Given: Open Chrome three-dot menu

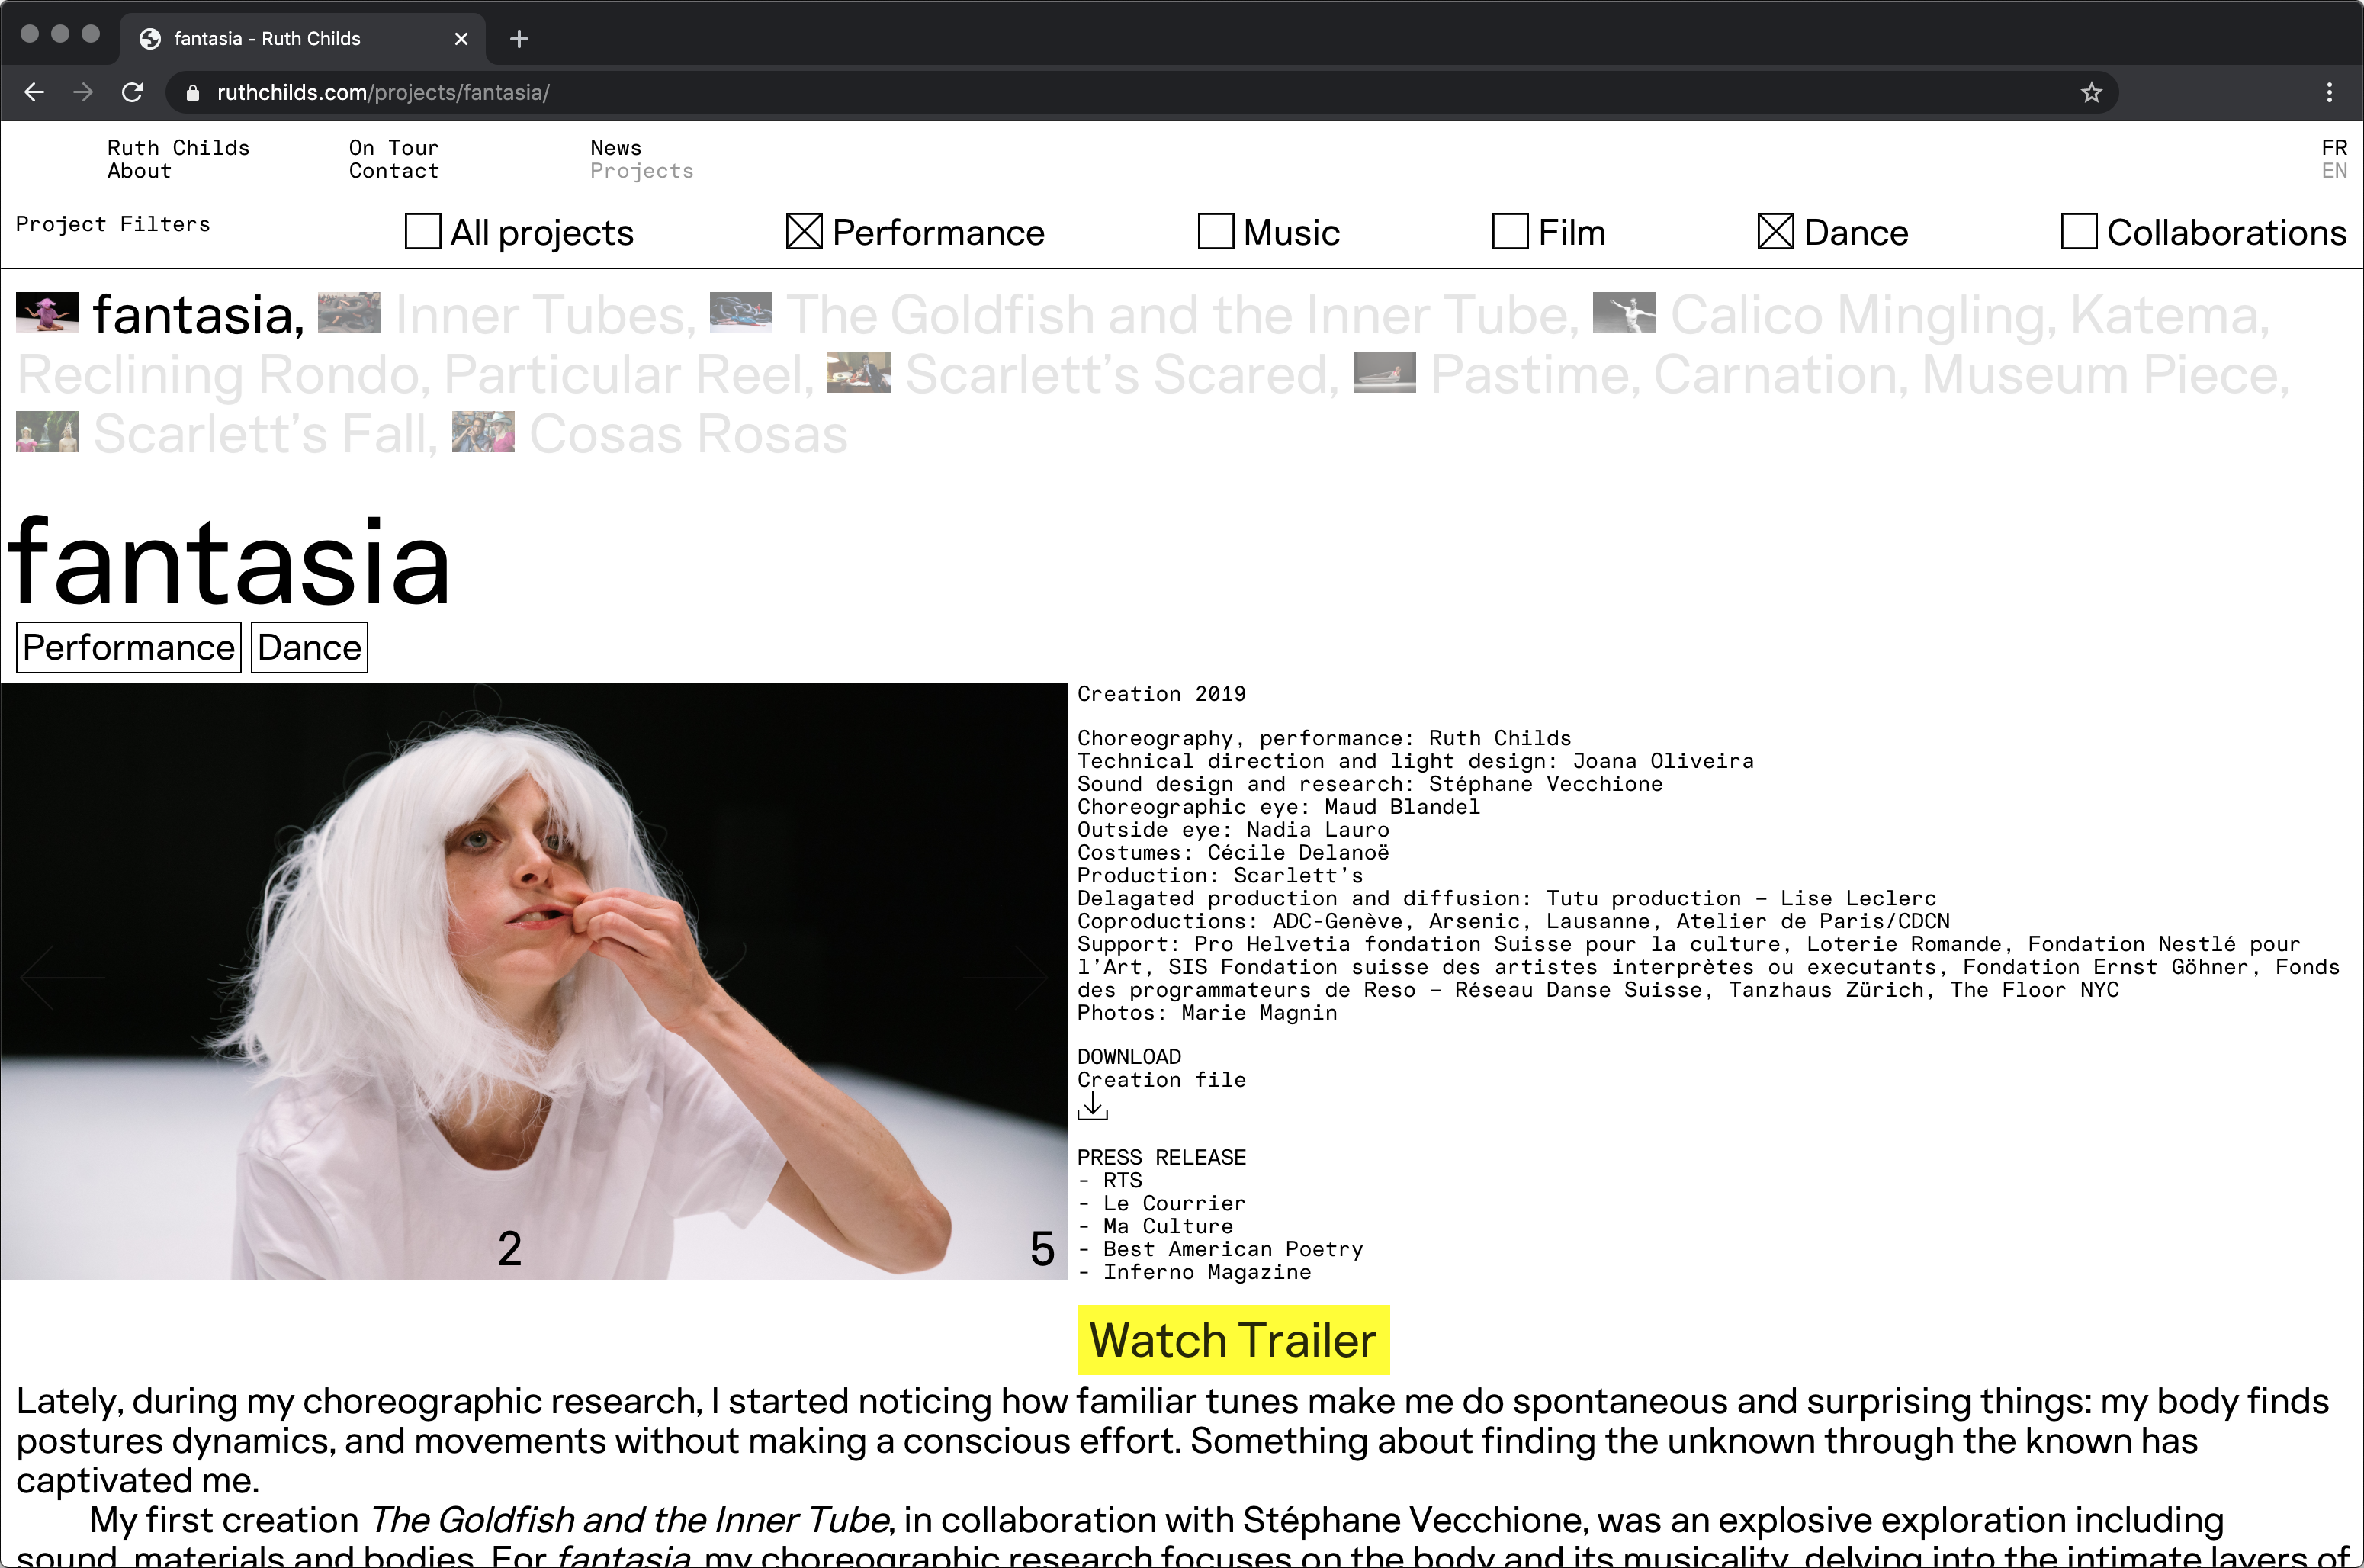Looking at the screenshot, I should tap(2329, 93).
